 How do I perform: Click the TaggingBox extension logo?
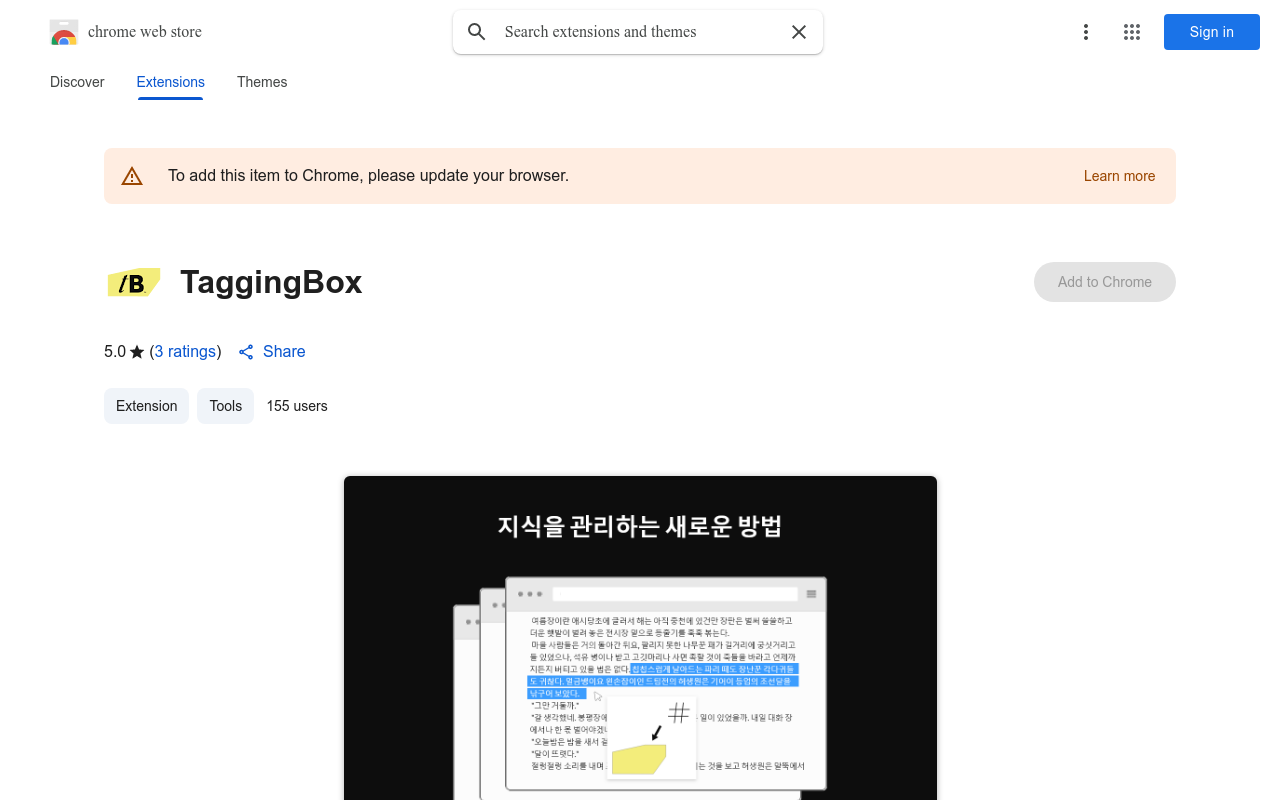(x=134, y=283)
